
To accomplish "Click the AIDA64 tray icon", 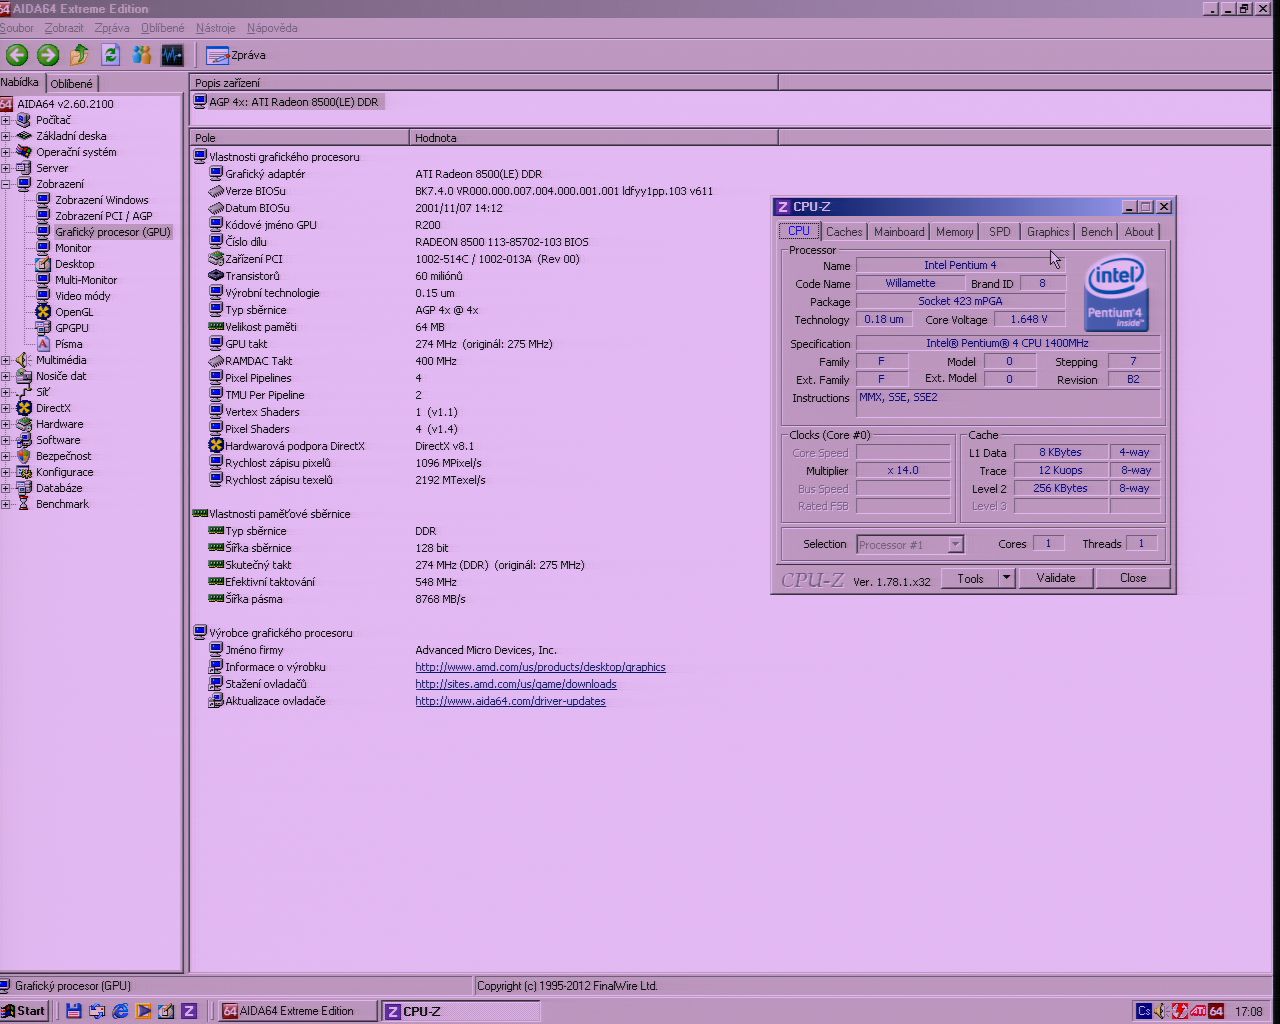I will click(1216, 1011).
